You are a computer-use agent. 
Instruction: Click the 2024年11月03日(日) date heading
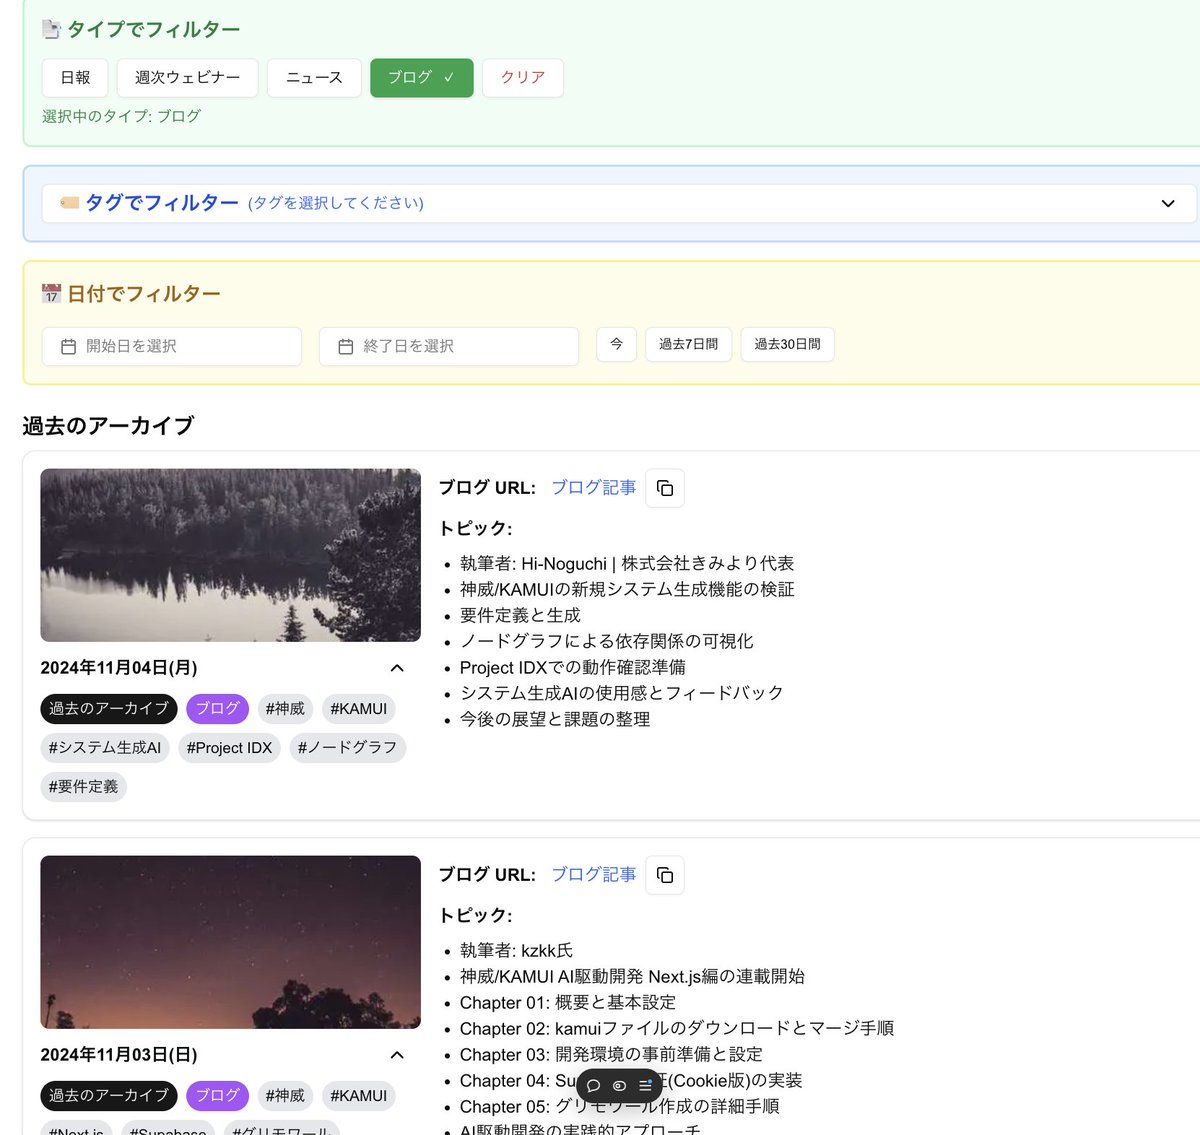(x=119, y=1055)
